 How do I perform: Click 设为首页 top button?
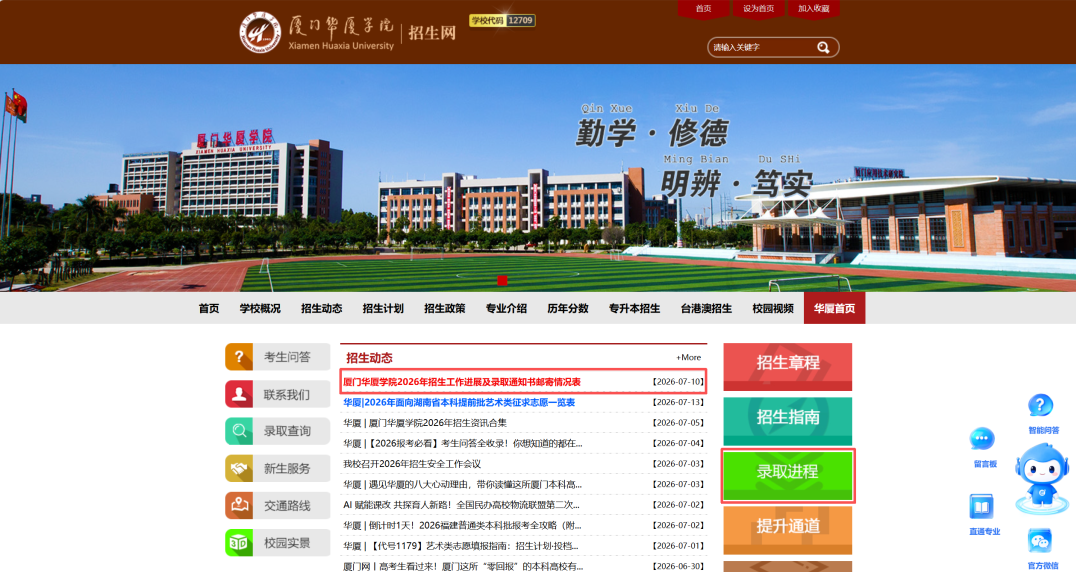758,9
